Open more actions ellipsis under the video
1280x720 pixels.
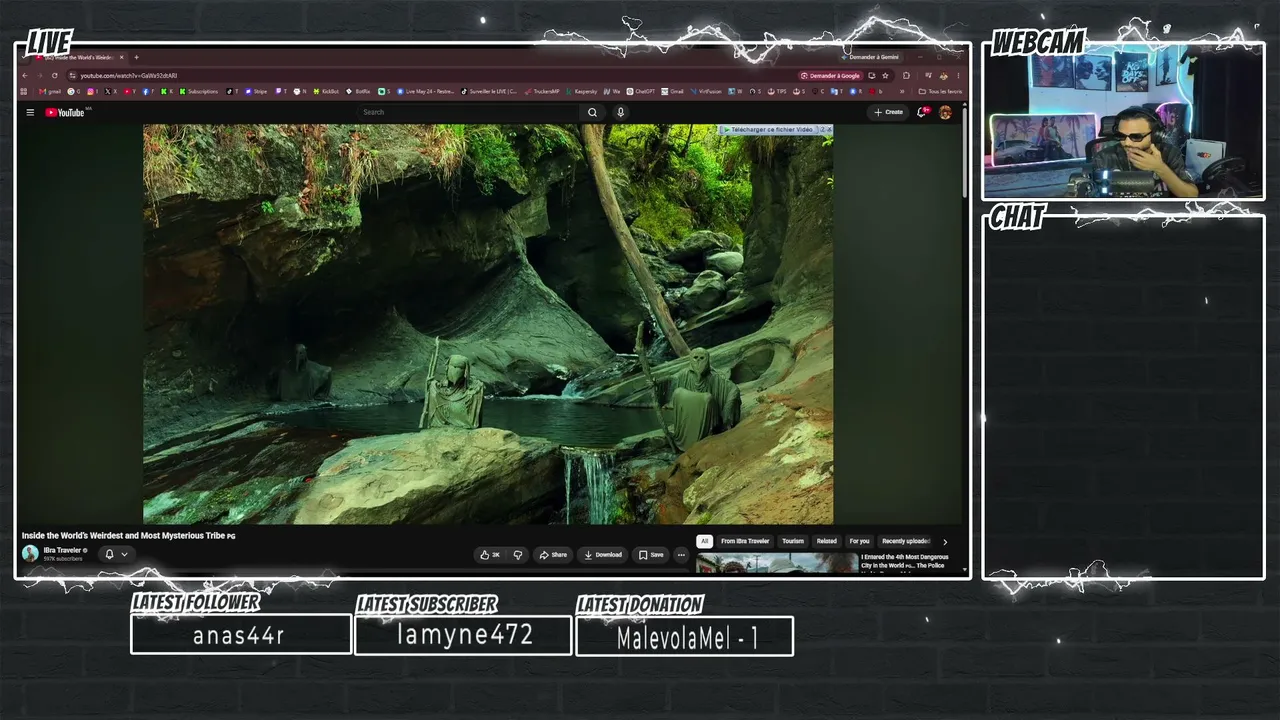(x=681, y=555)
